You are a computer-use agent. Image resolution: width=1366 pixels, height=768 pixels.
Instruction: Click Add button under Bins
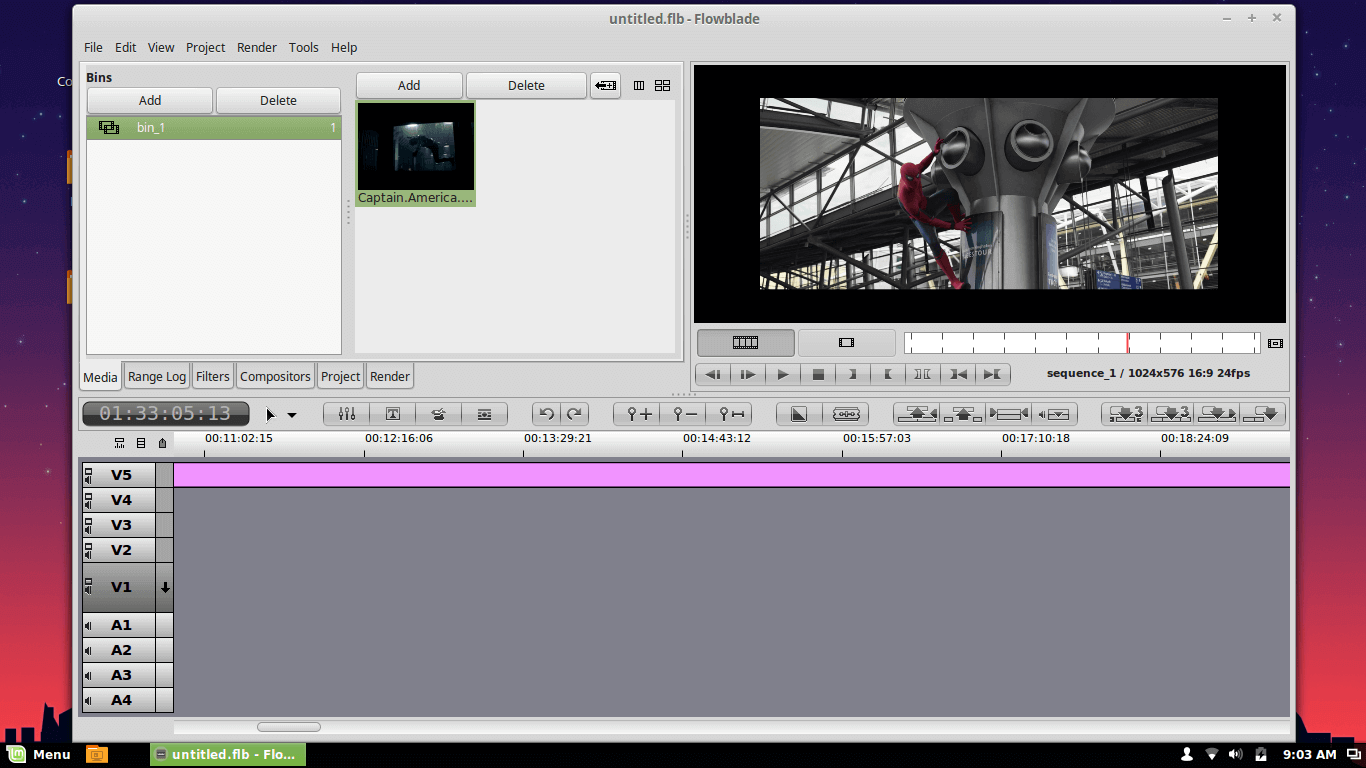[150, 100]
